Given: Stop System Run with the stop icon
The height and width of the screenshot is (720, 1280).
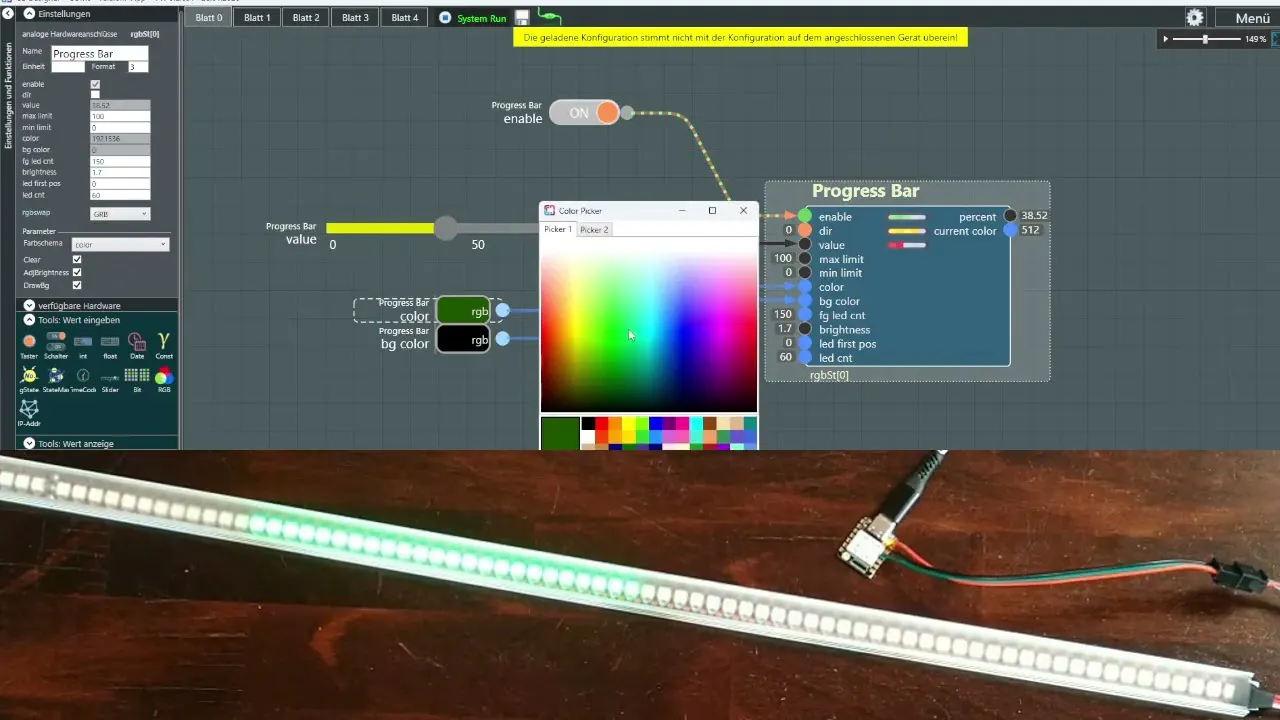Looking at the screenshot, I should (445, 18).
